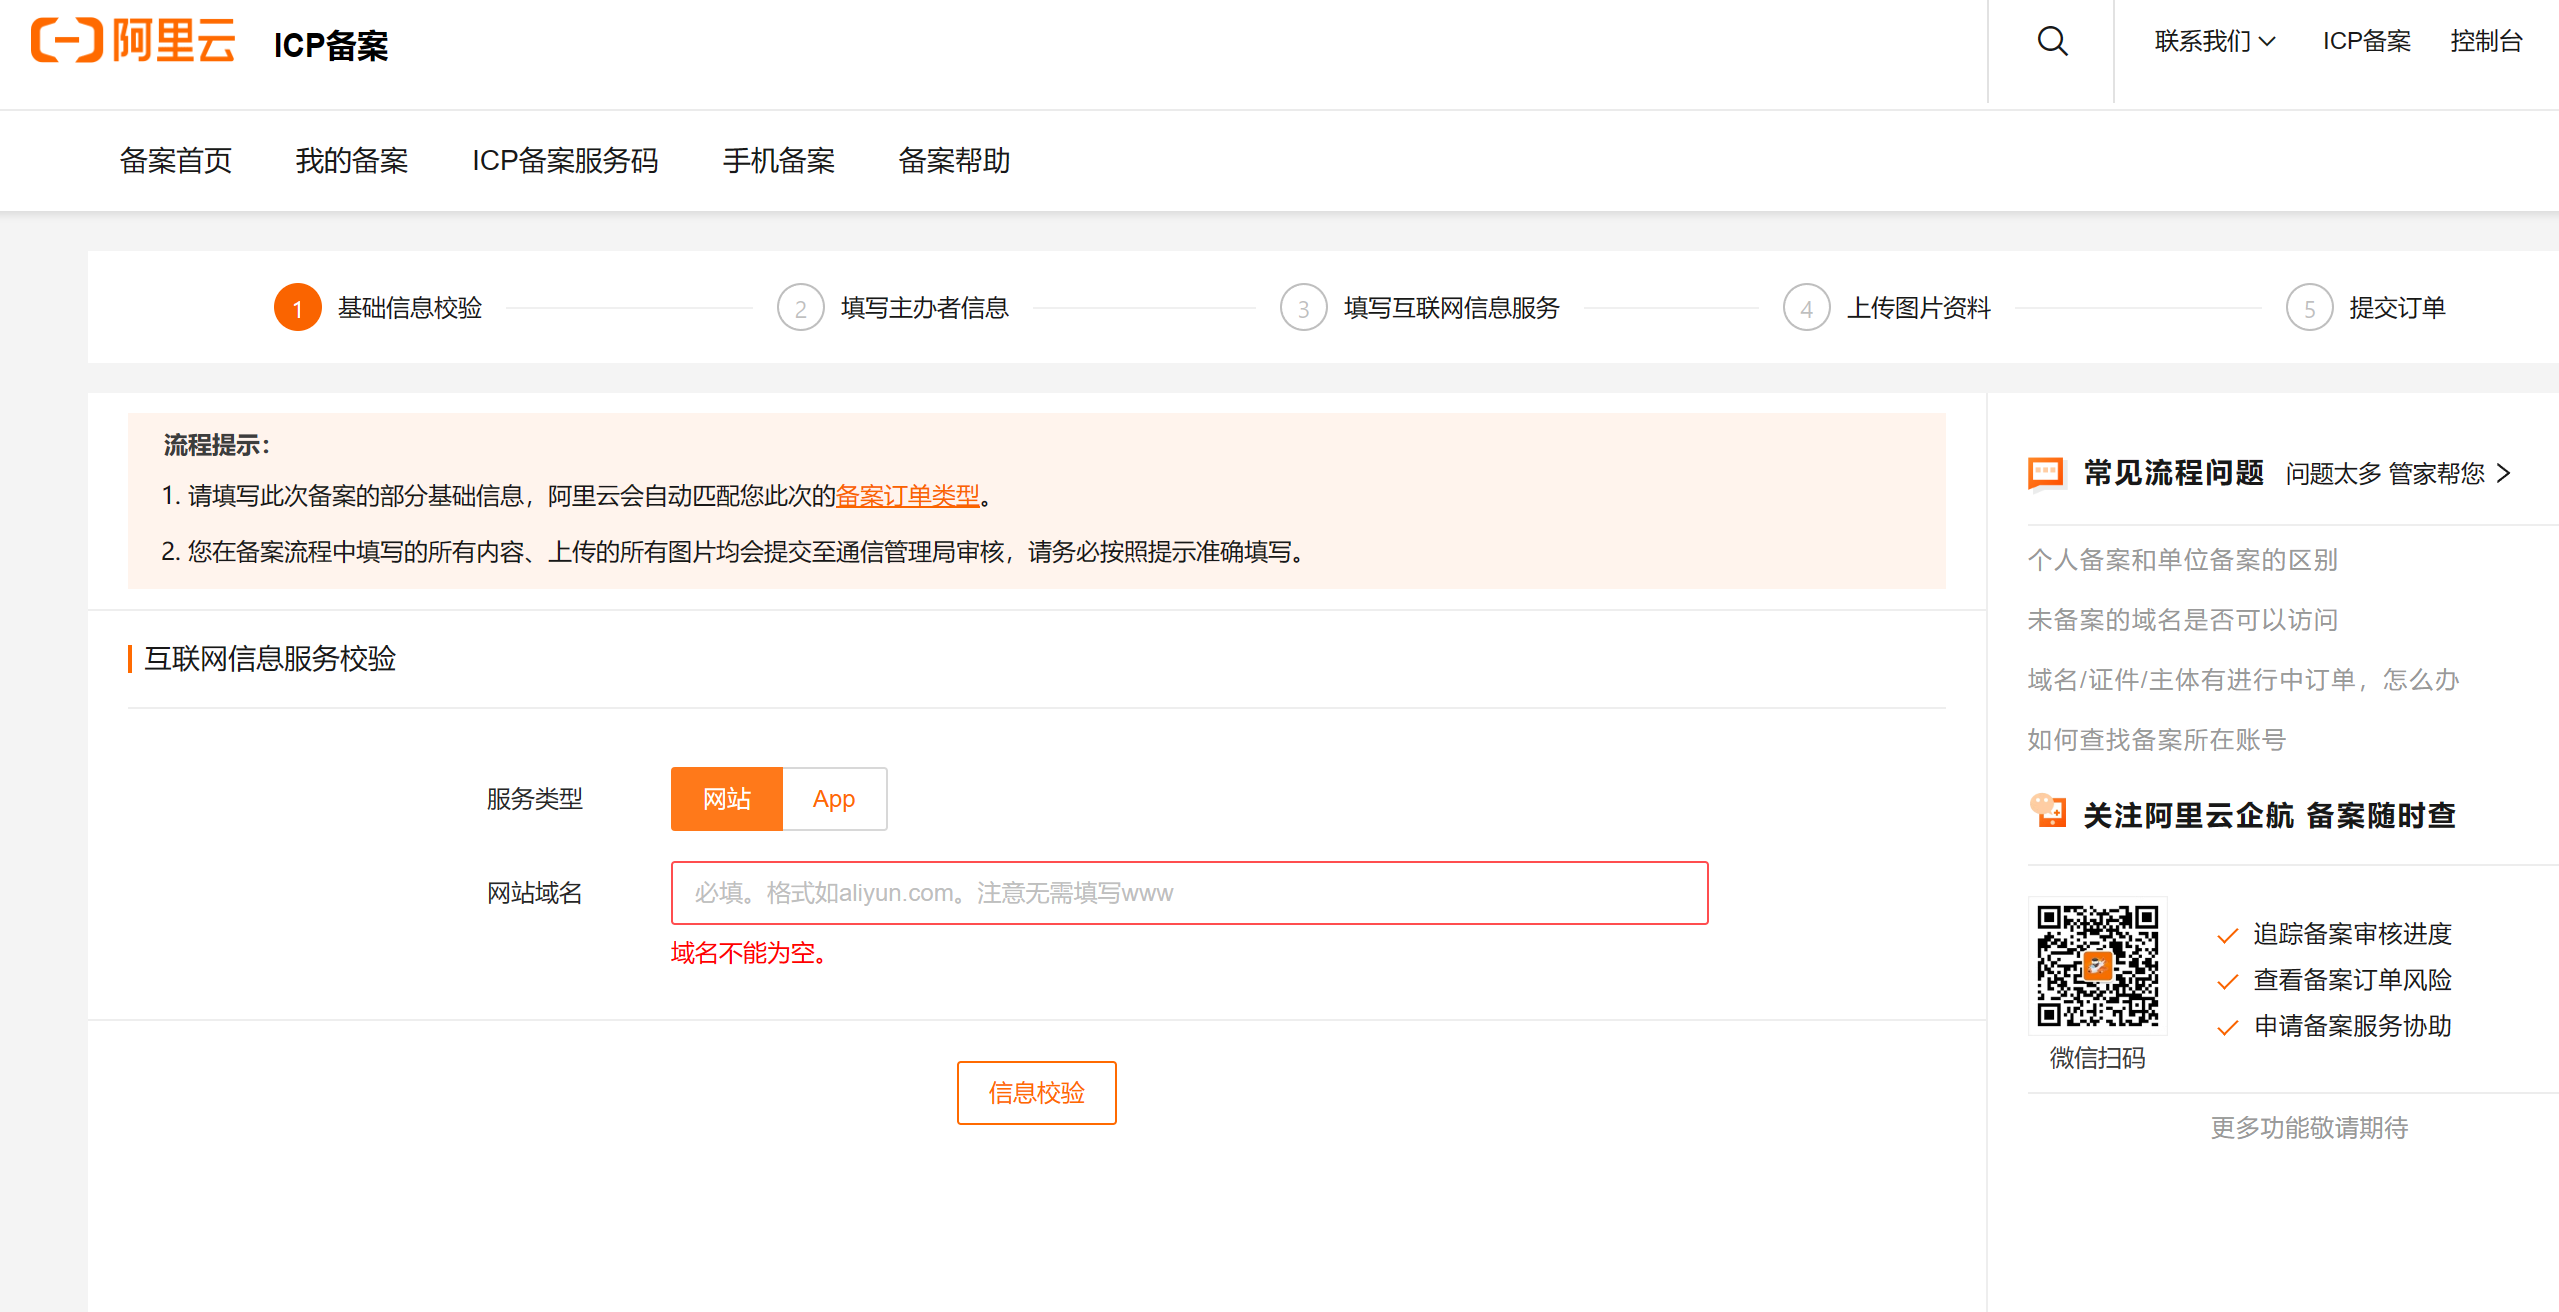Image resolution: width=2559 pixels, height=1312 pixels.
Task: Select the 网站 service type
Action: [x=726, y=799]
